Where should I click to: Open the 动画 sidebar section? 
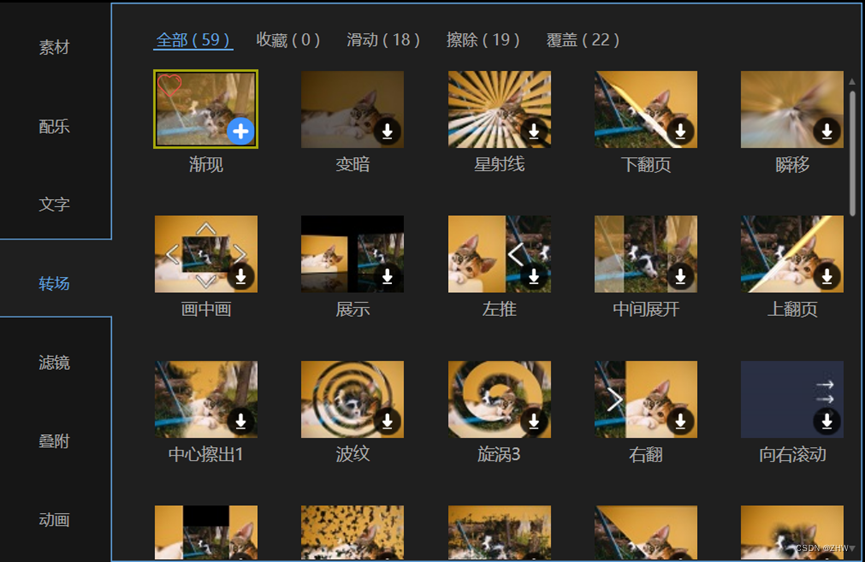tap(54, 520)
